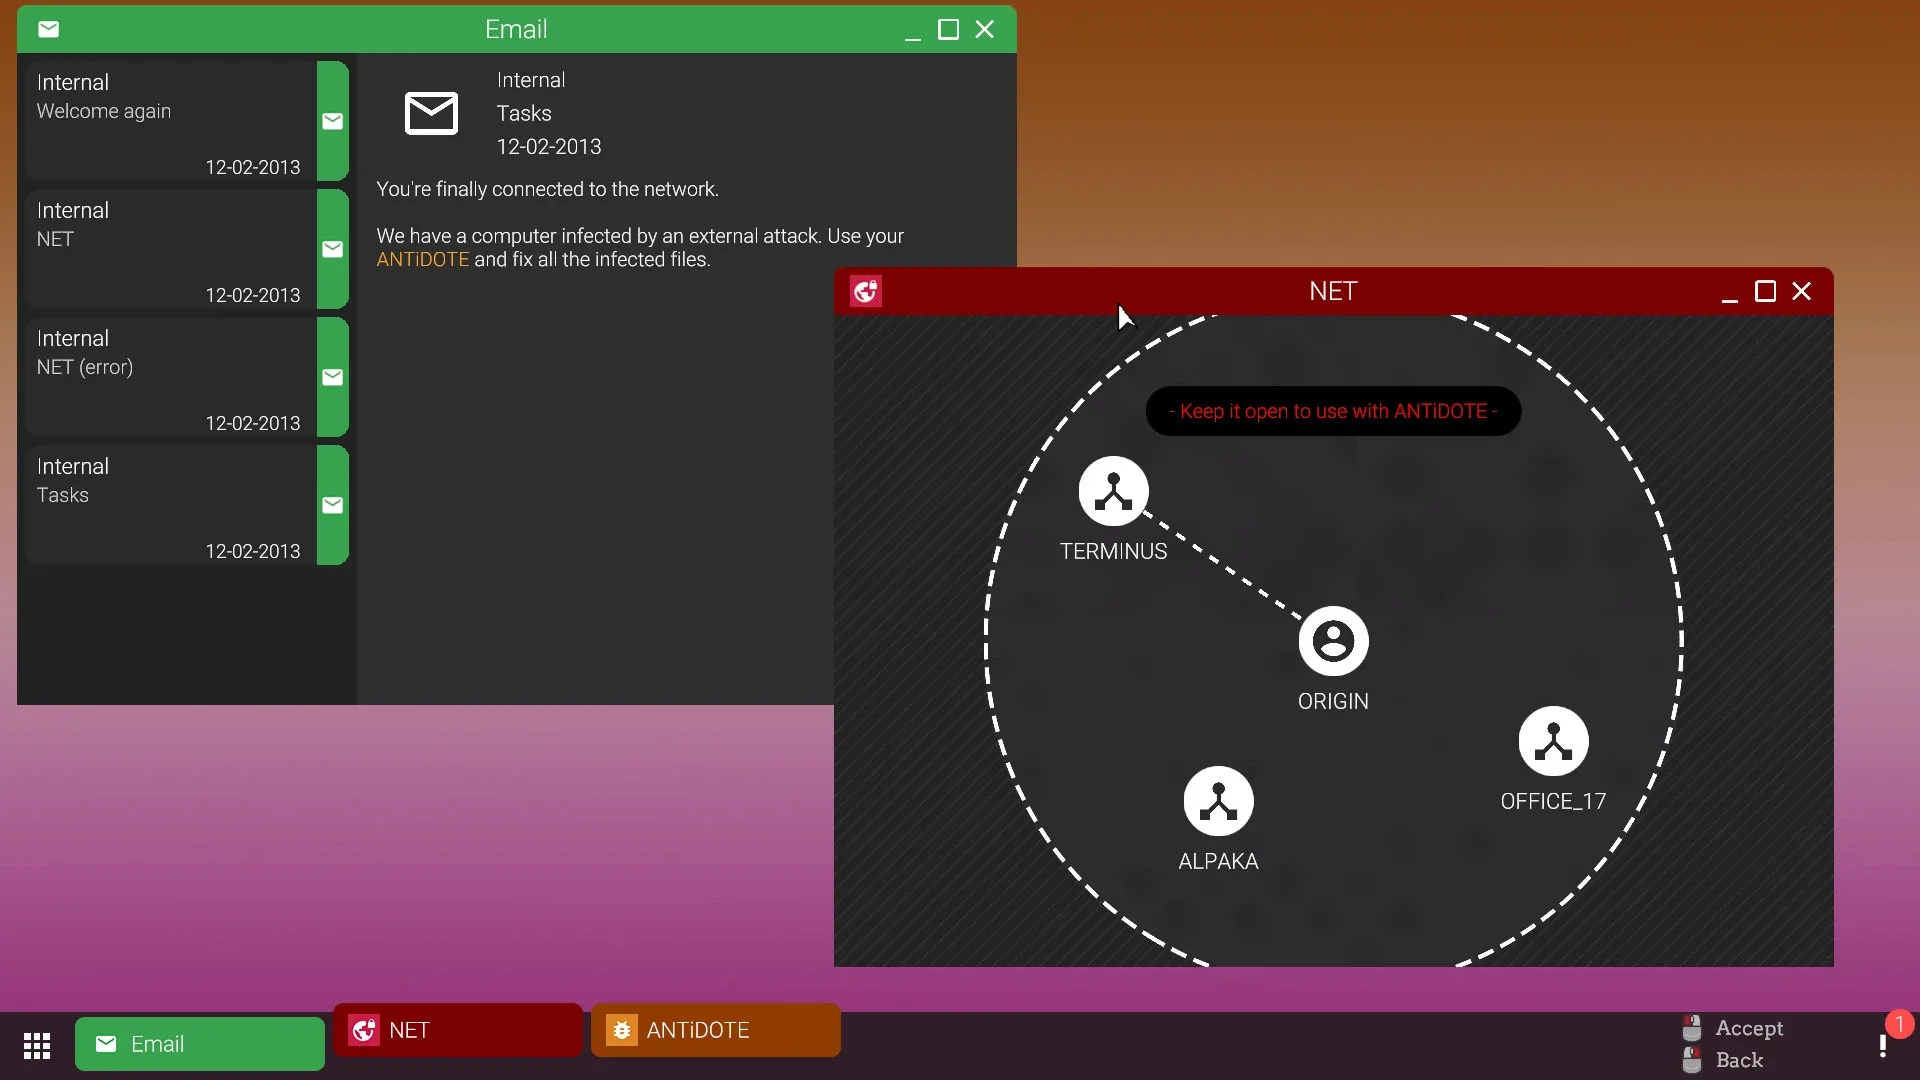Click the ALPAKA network node
This screenshot has height=1080, width=1920.
coord(1218,801)
